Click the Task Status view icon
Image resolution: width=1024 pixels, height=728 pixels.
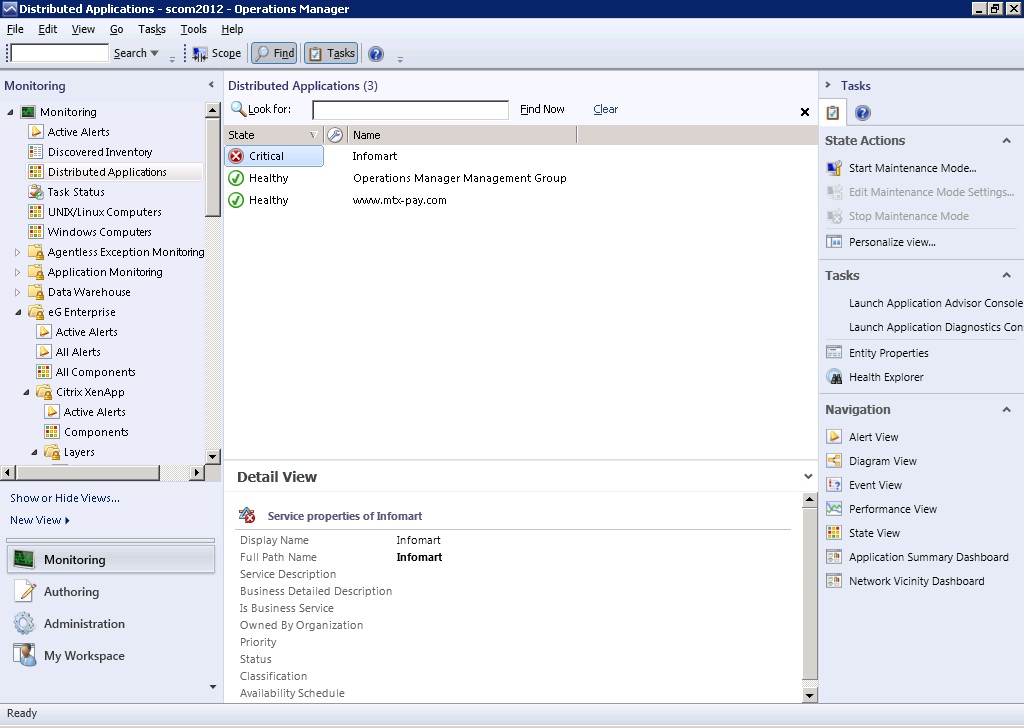click(x=36, y=192)
